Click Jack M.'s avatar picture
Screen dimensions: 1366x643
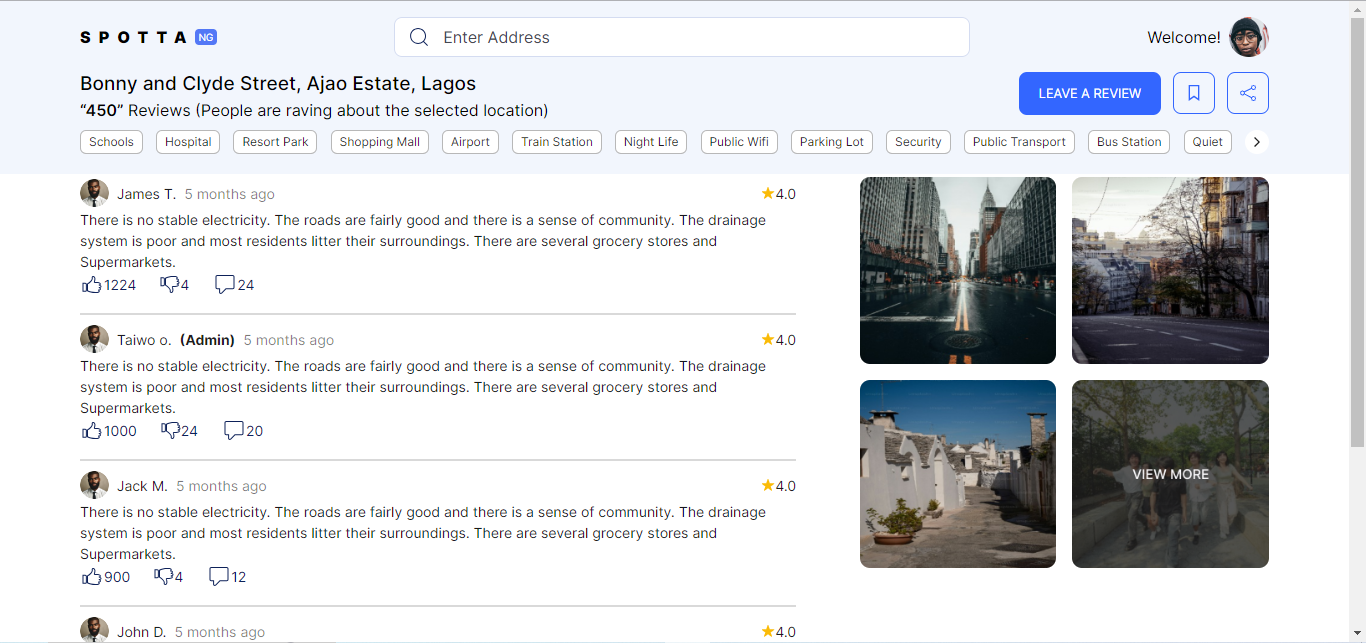coord(94,485)
